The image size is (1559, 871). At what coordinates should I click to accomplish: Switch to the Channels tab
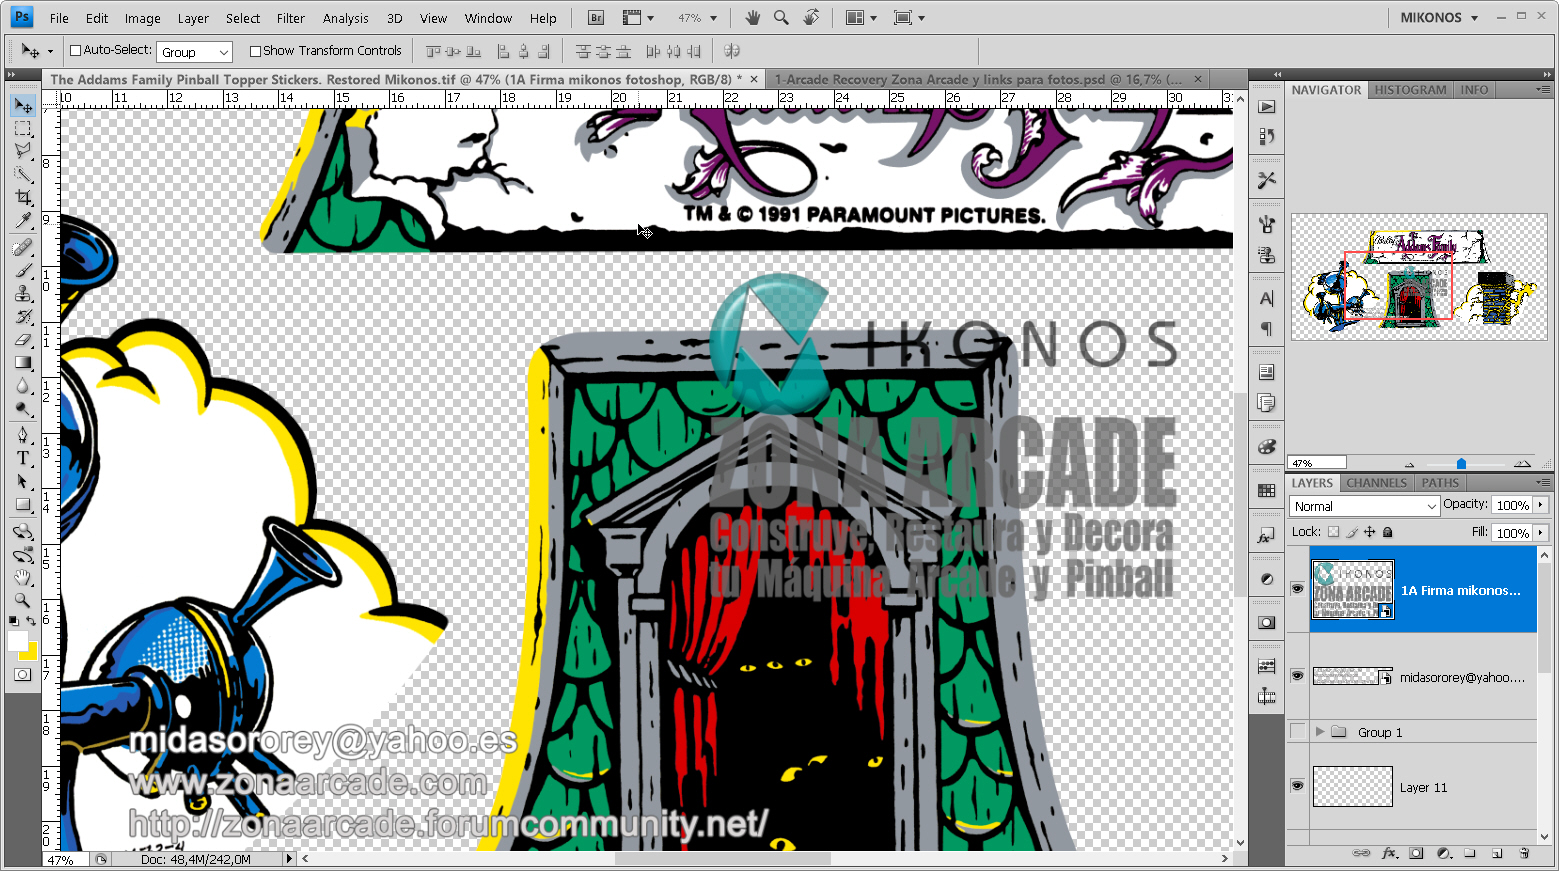1376,483
